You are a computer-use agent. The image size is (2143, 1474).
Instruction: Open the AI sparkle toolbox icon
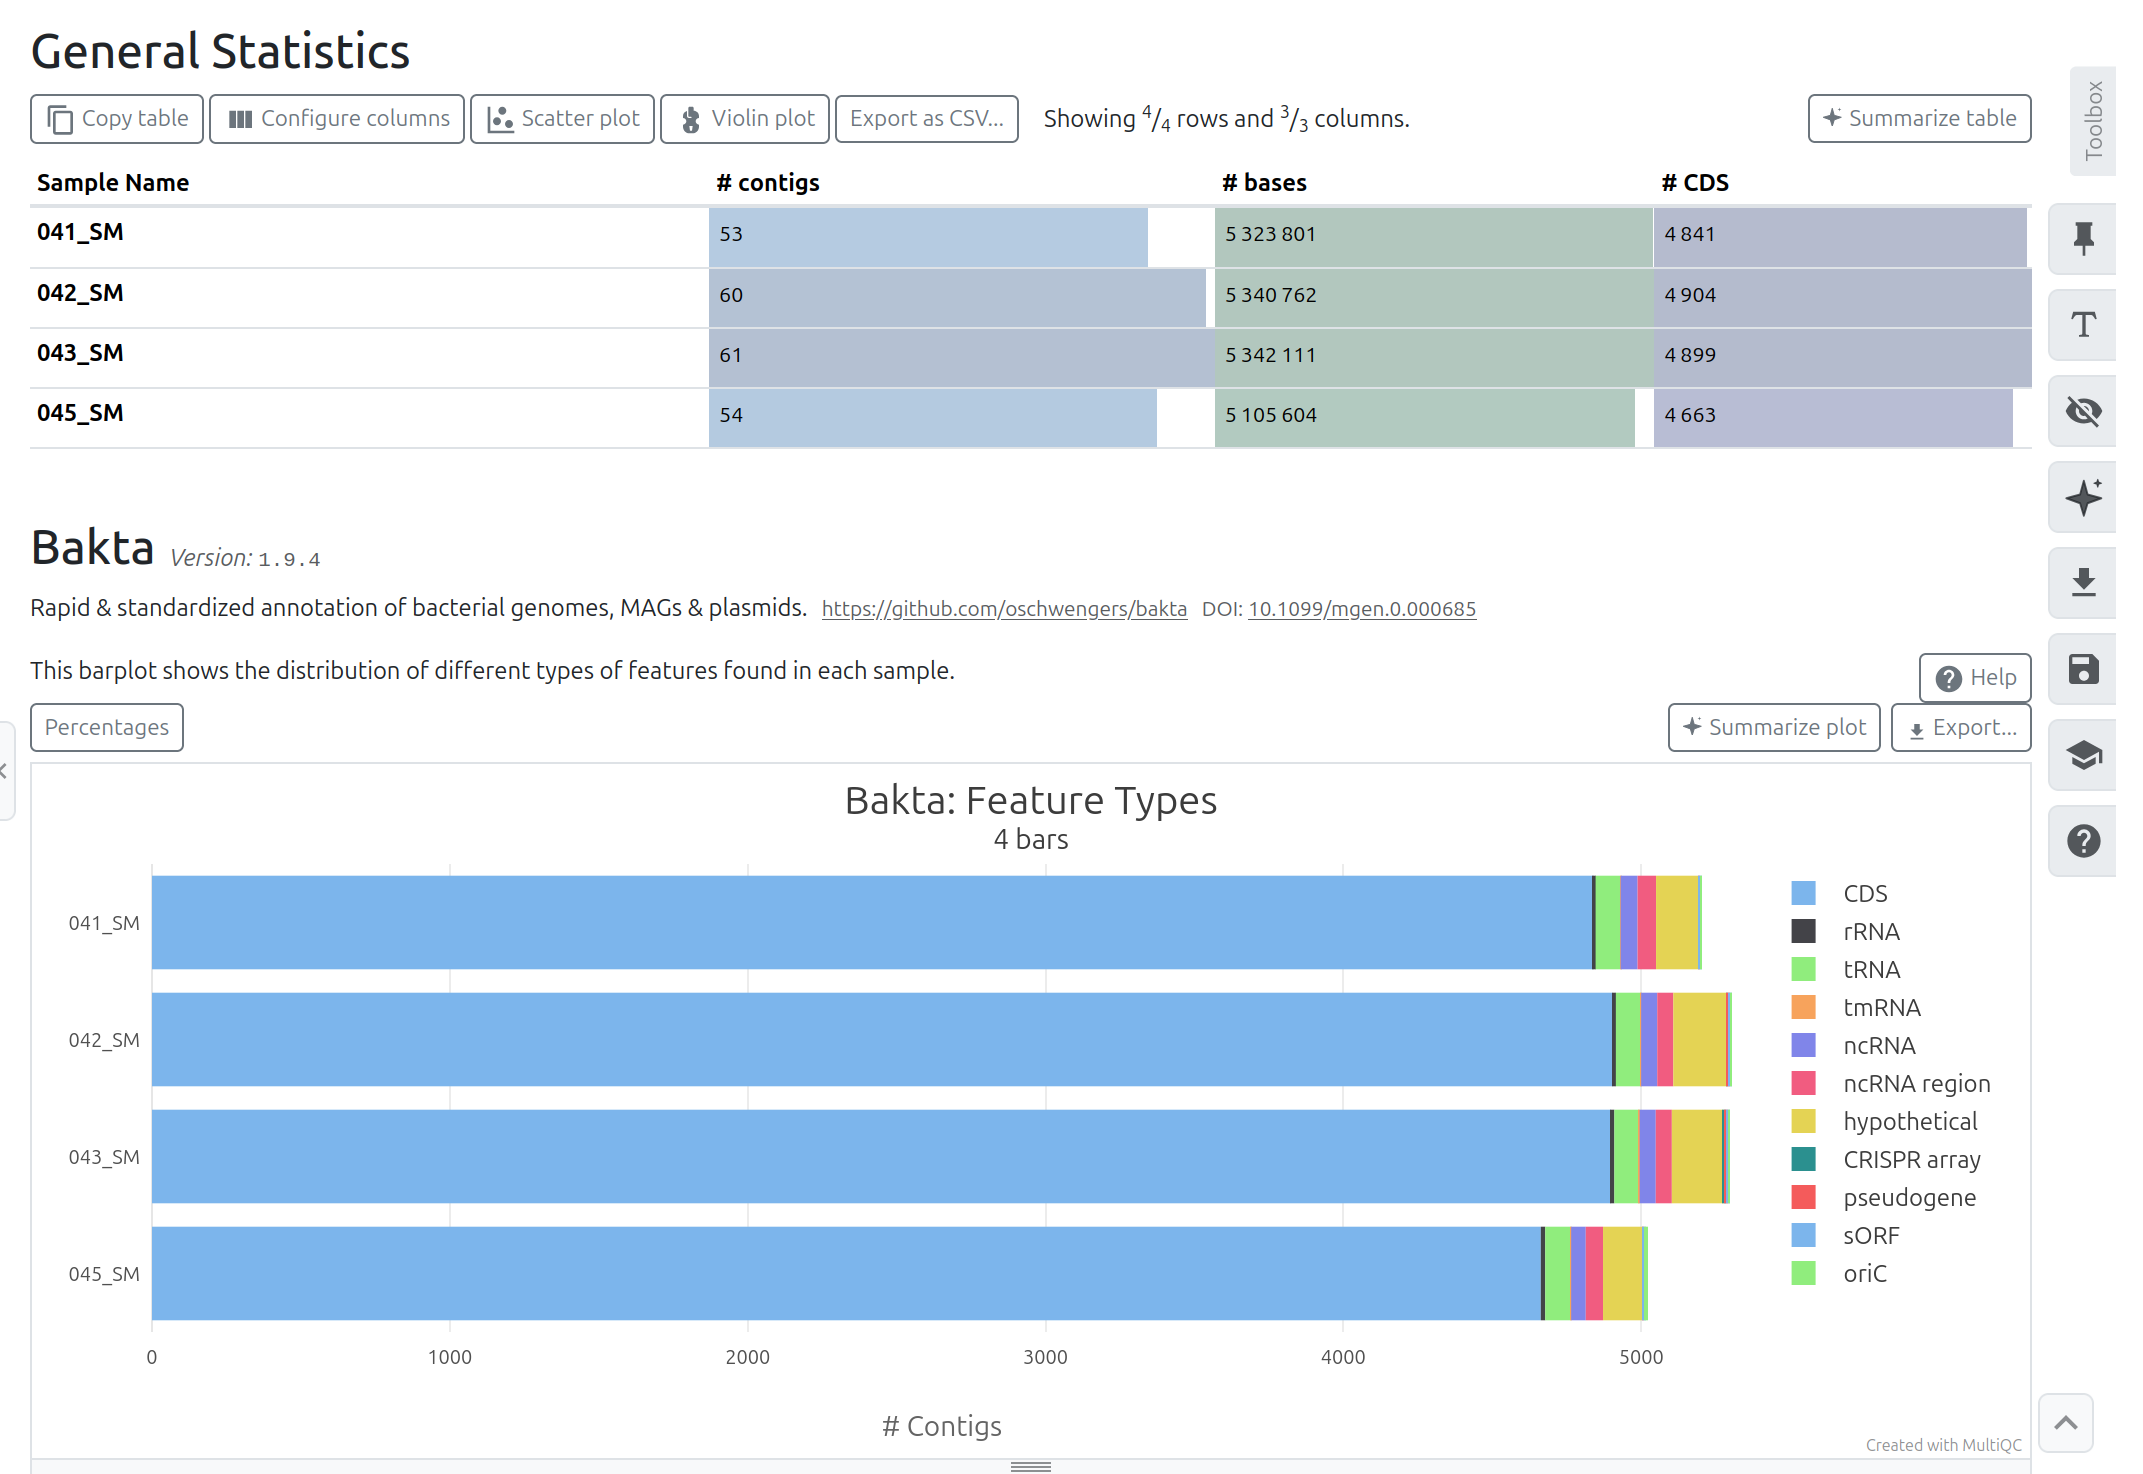pyautogui.click(x=2083, y=497)
